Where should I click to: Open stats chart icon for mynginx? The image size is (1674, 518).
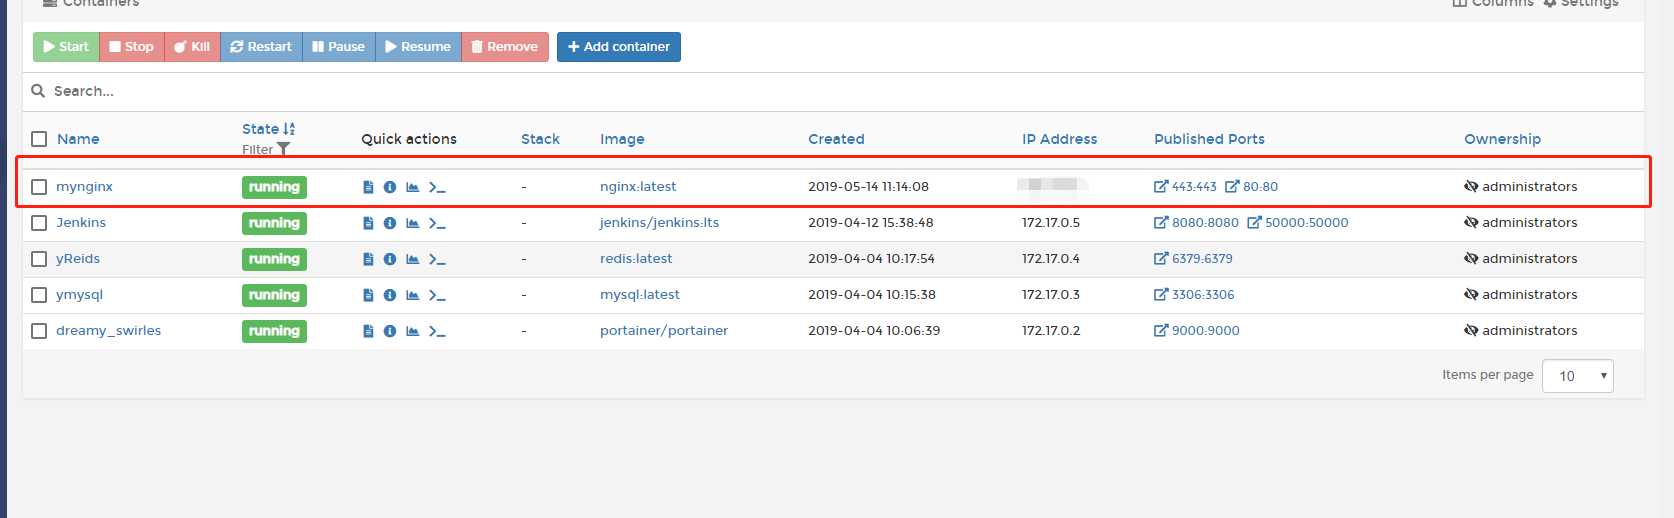point(412,187)
